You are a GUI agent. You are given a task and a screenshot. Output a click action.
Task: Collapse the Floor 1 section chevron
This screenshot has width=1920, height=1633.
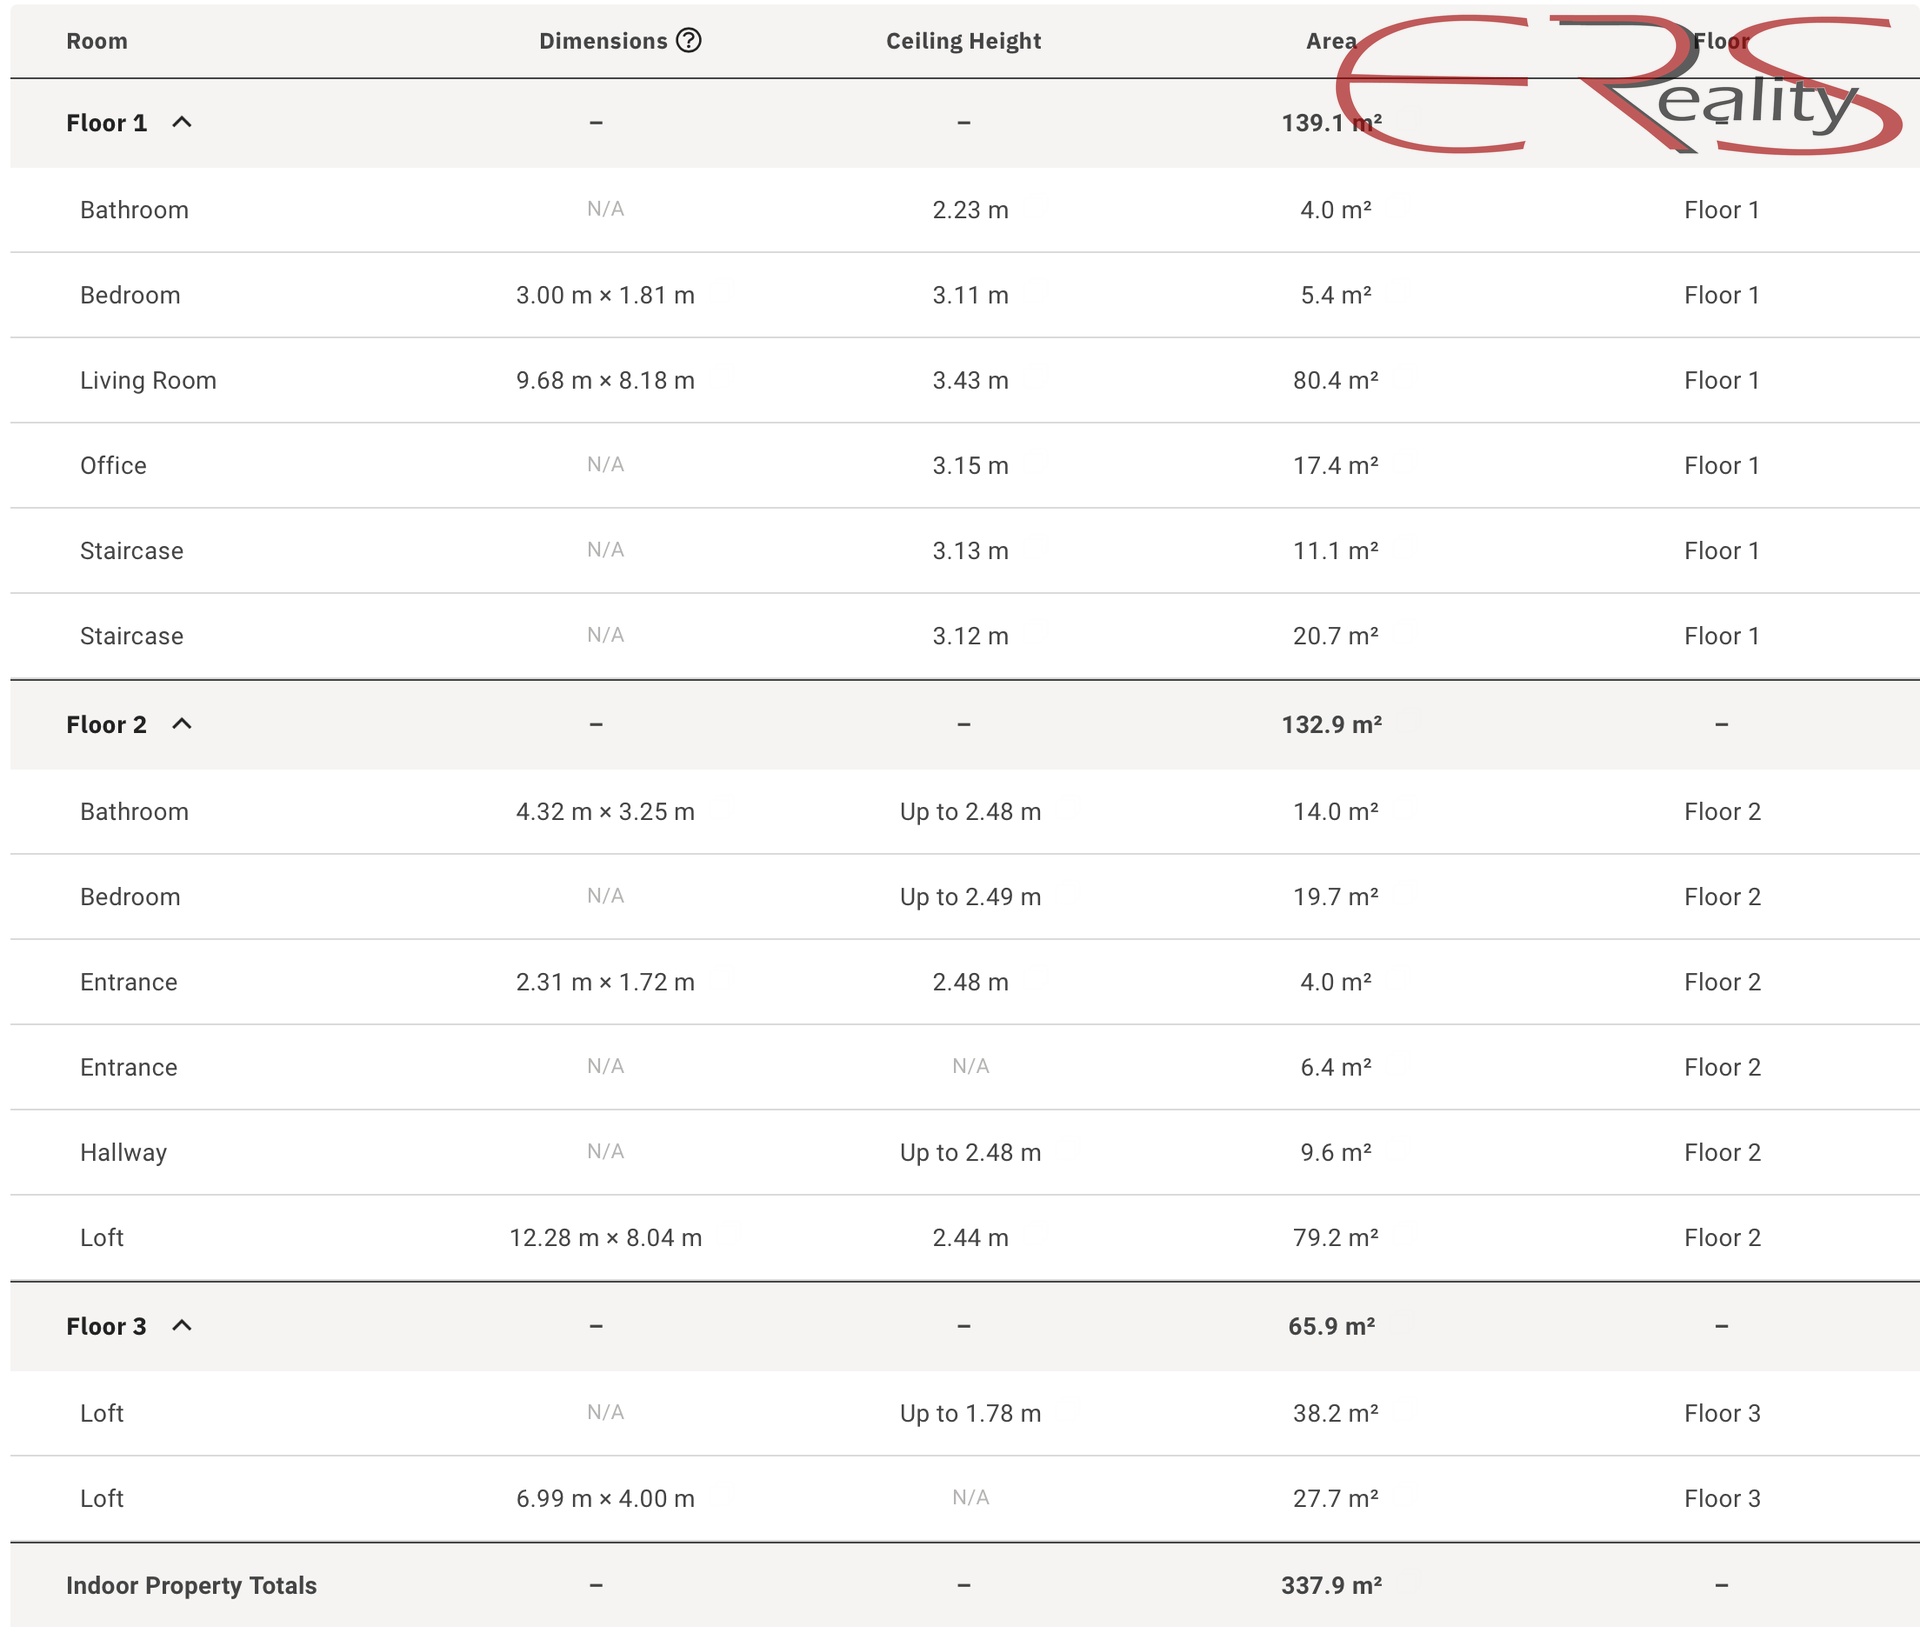pos(181,122)
